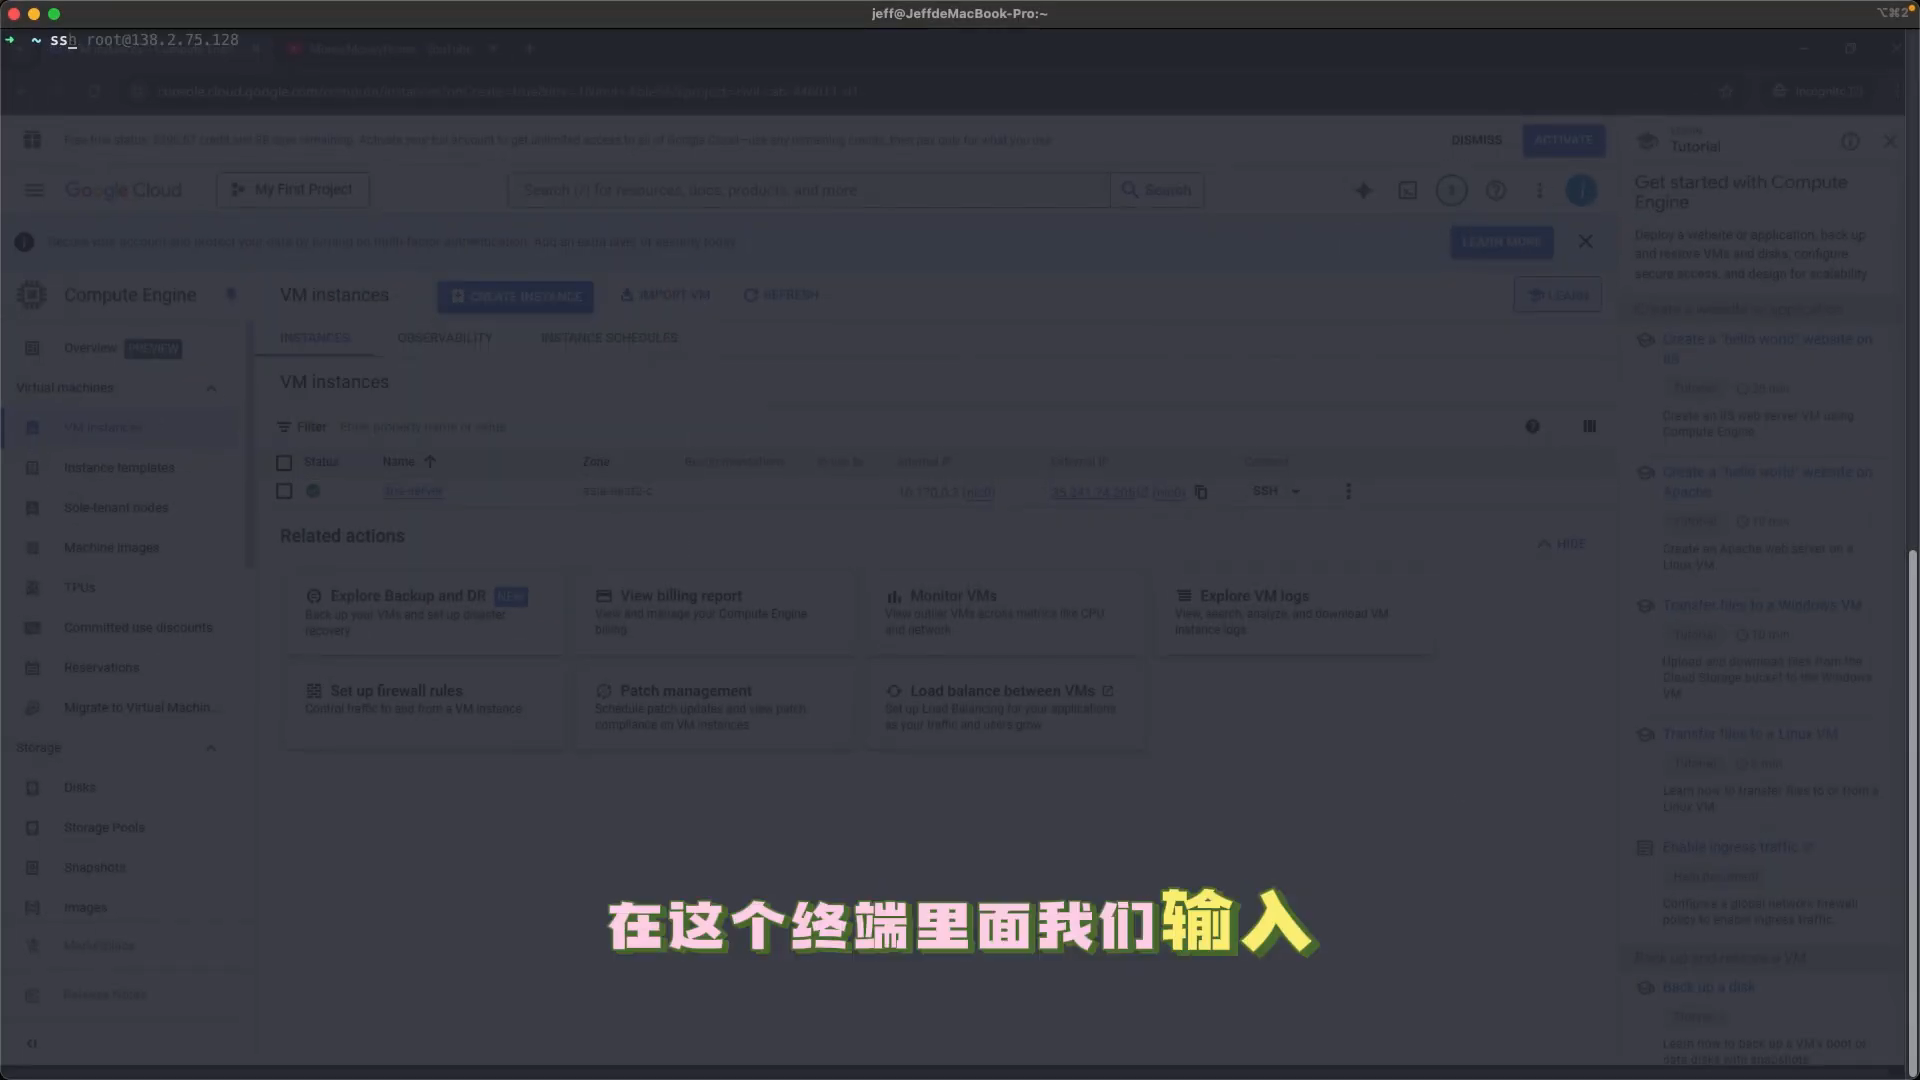Open the VM row more-actions menu
Viewport: 1920px width, 1080px height.
click(1348, 491)
